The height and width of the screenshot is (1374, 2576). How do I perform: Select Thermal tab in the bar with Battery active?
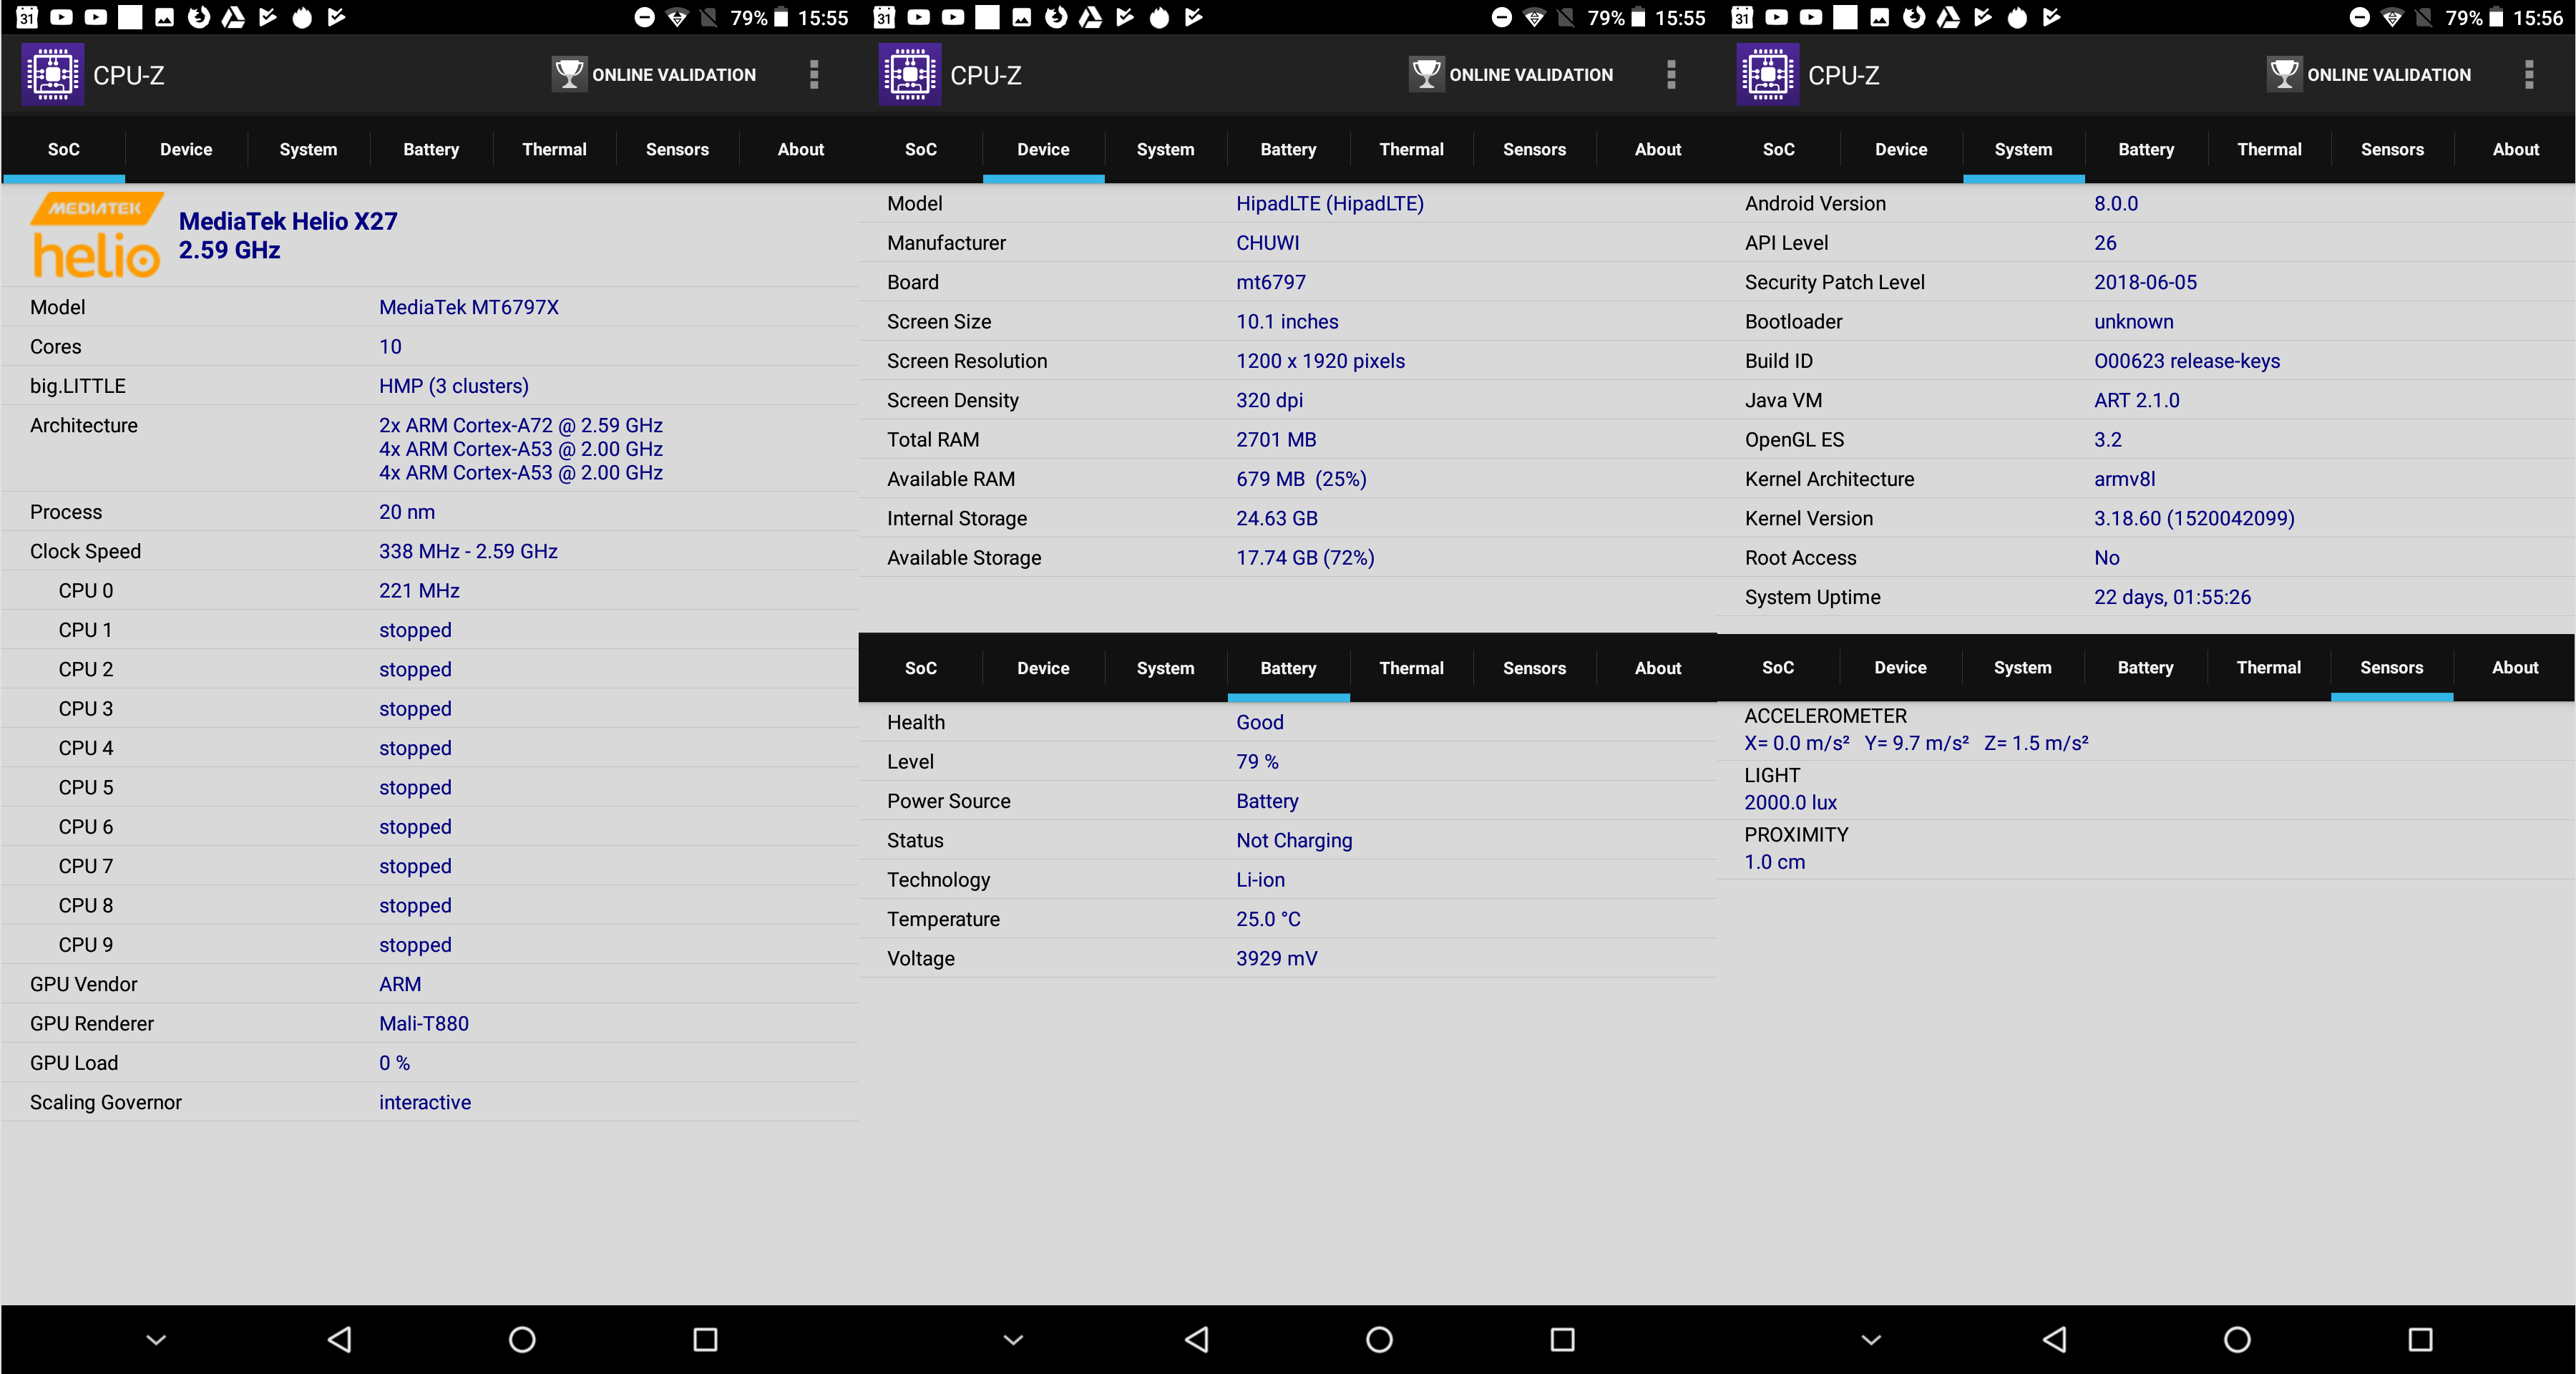click(1411, 668)
